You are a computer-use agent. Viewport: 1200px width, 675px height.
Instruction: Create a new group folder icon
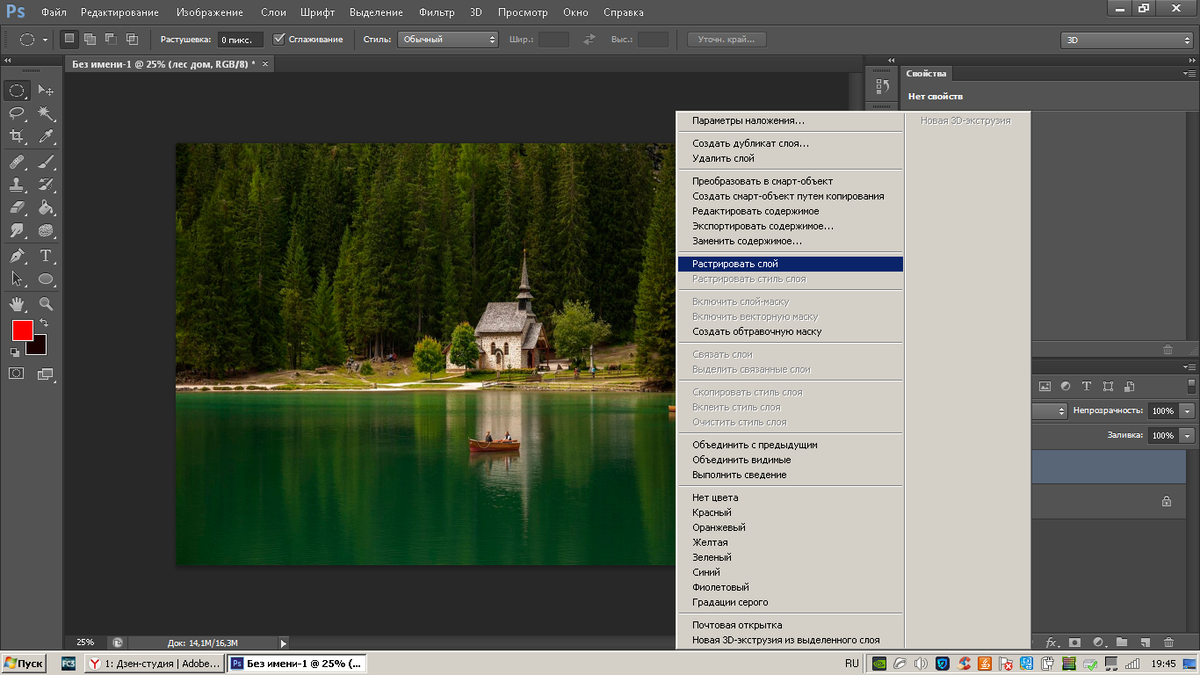click(1122, 642)
